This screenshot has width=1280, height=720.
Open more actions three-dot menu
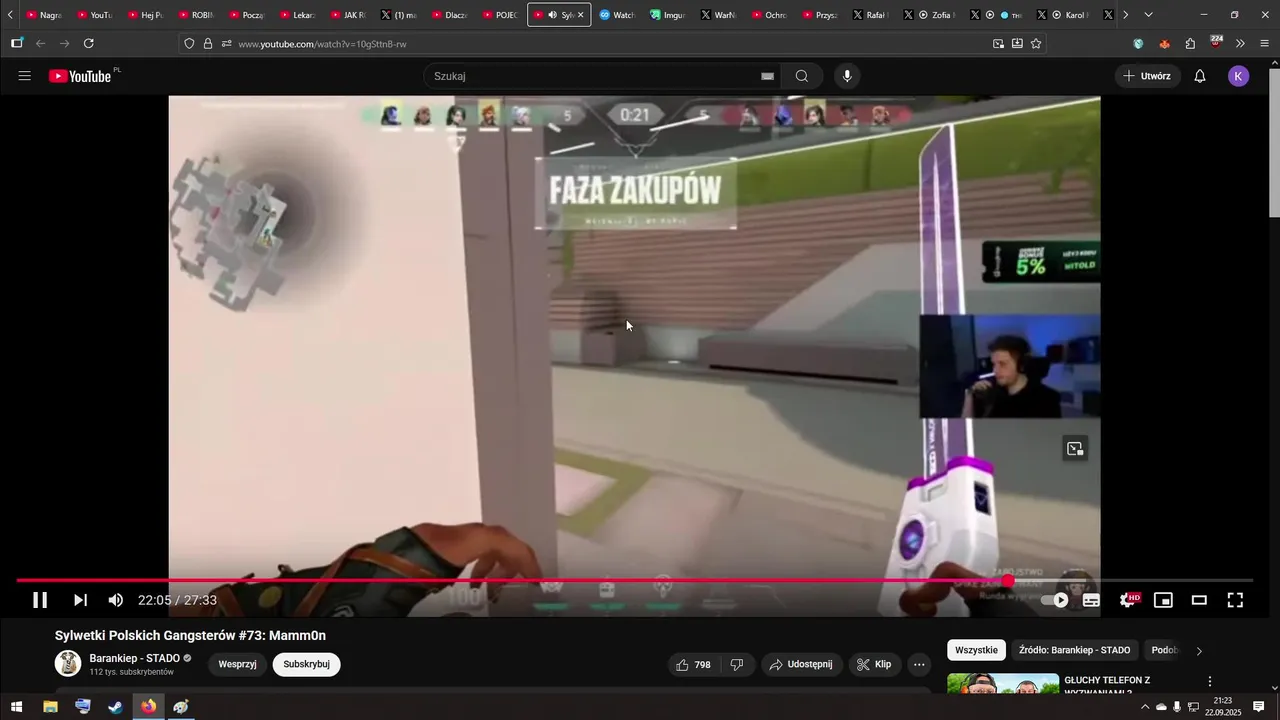919,664
